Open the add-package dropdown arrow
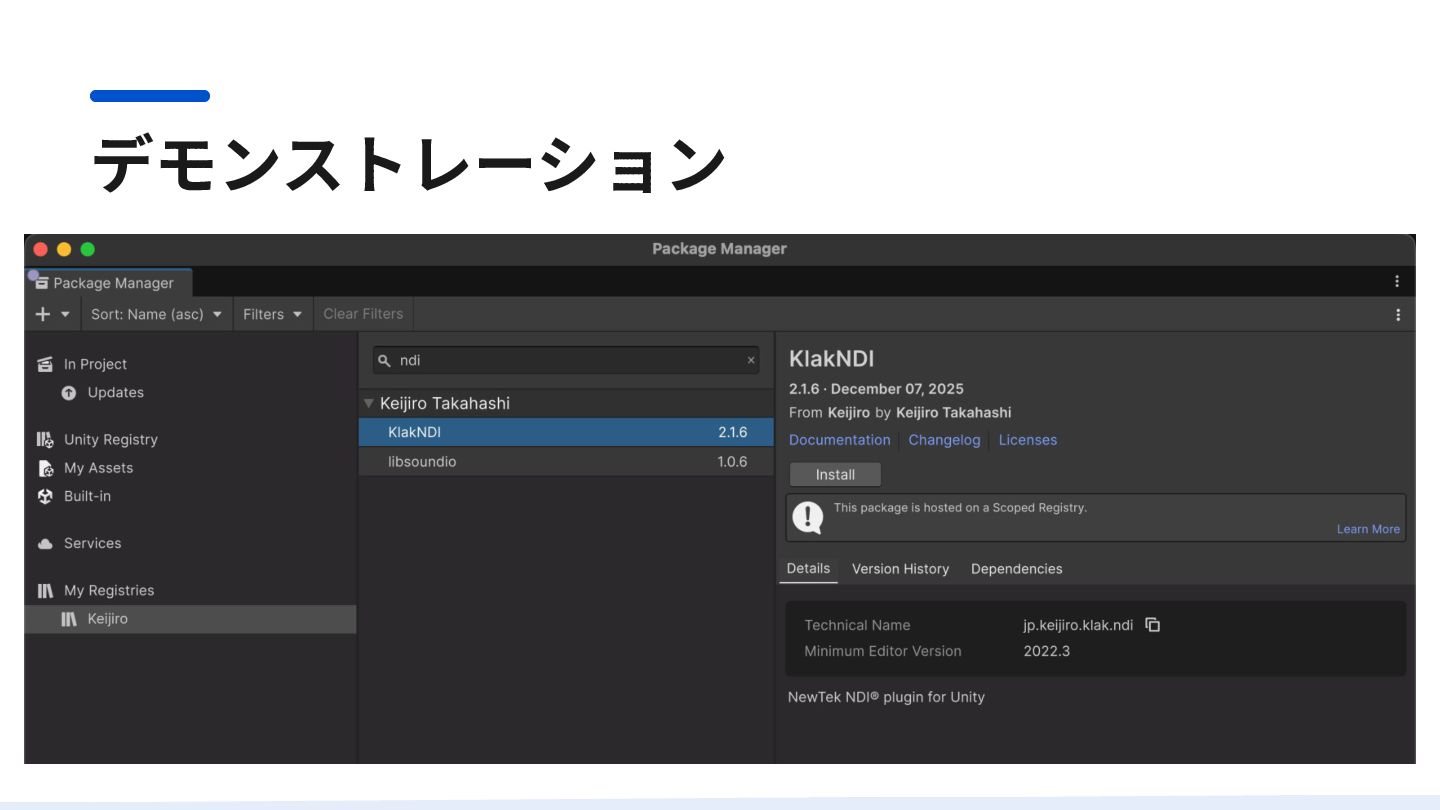The height and width of the screenshot is (810, 1440). 65,314
